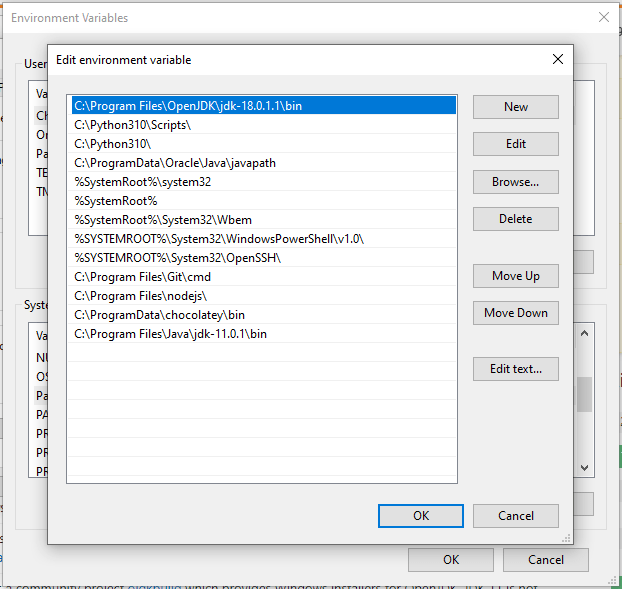The image size is (622, 589).
Task: Select the OpenJDK jdk-18.0.1.1\bin path
Action: click(x=264, y=106)
